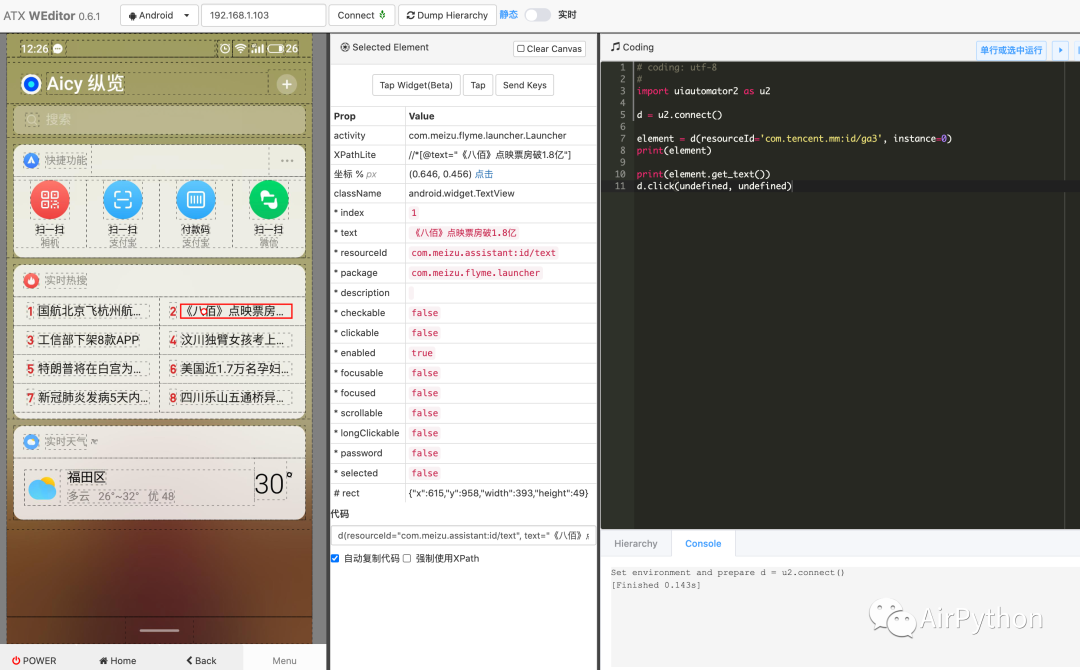1080x670 pixels.
Task: Enable the 强制使用XPath checkbox
Action: click(407, 558)
